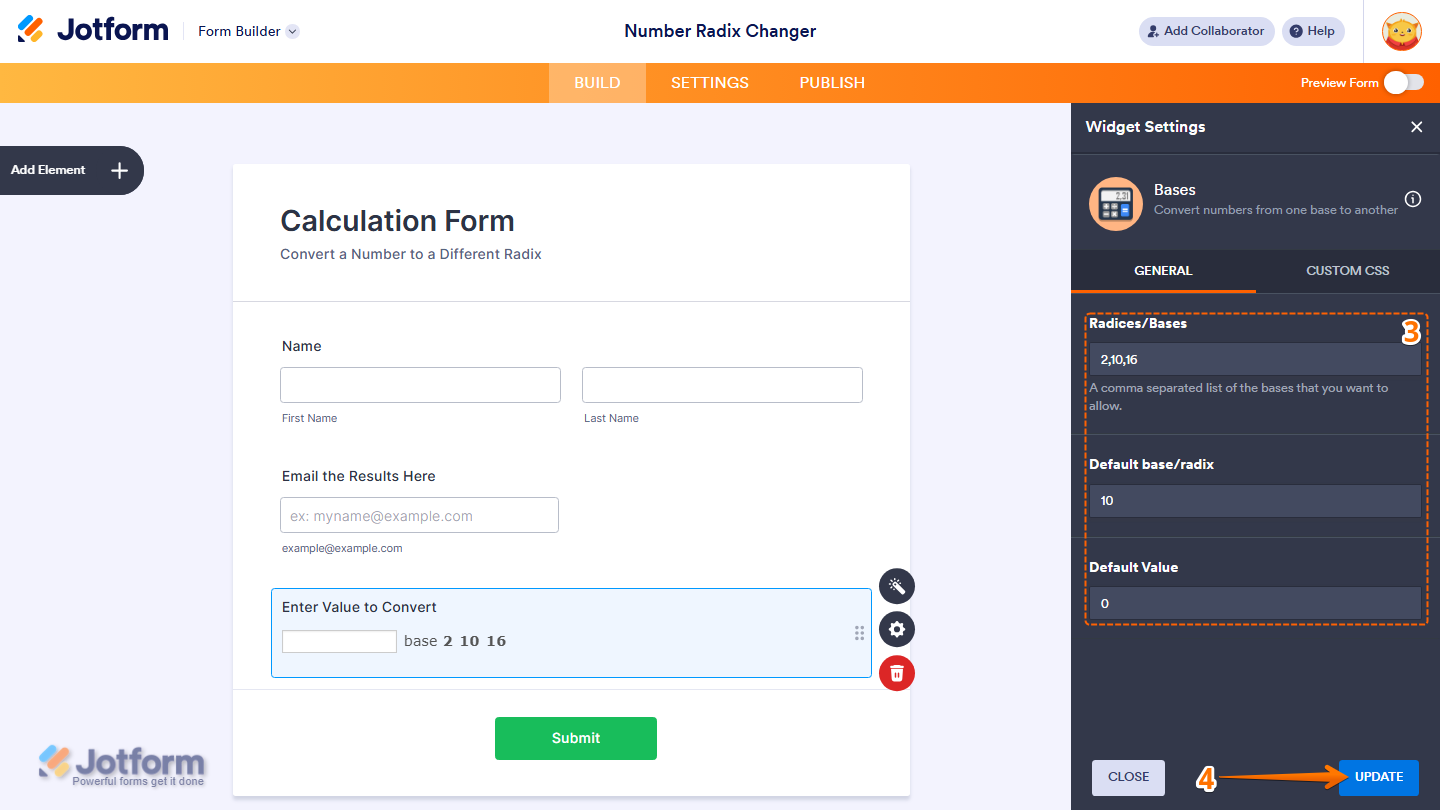1440x810 pixels.
Task: Click the profile avatar icon
Action: point(1402,31)
